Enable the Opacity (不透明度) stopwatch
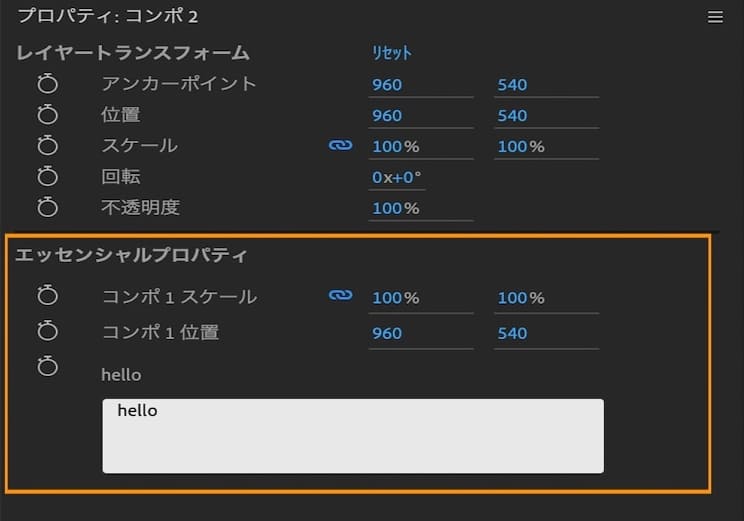Screen dimensions: 744x521 point(48,208)
